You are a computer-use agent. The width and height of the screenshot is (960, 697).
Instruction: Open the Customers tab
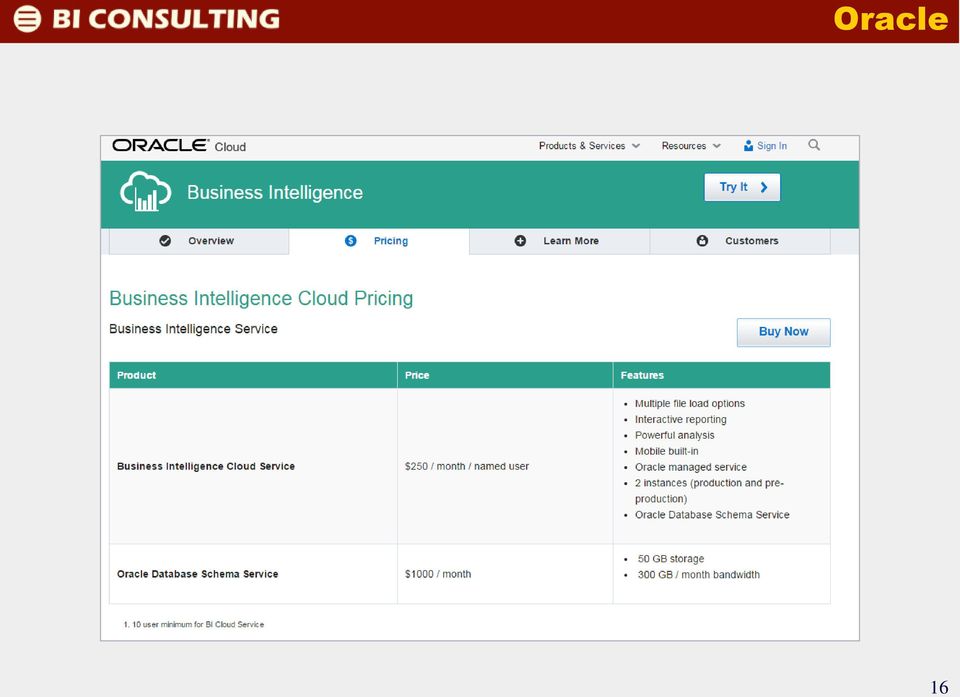[x=740, y=241]
